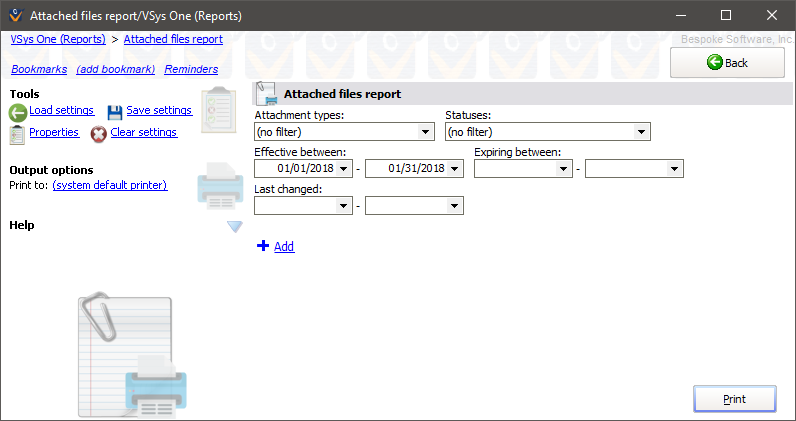Go to VSys One (Reports) breadcrumb
The image size is (796, 421).
point(59,39)
